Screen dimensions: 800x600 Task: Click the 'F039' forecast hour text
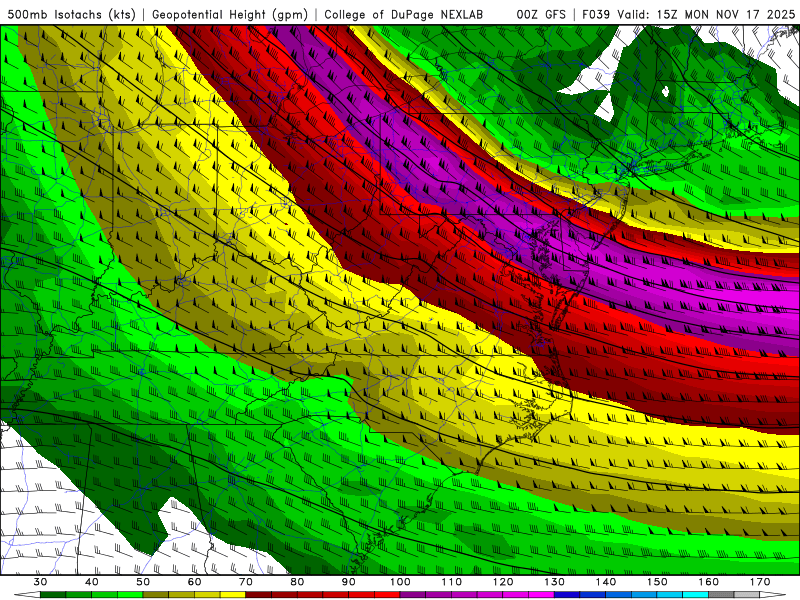tap(596, 14)
